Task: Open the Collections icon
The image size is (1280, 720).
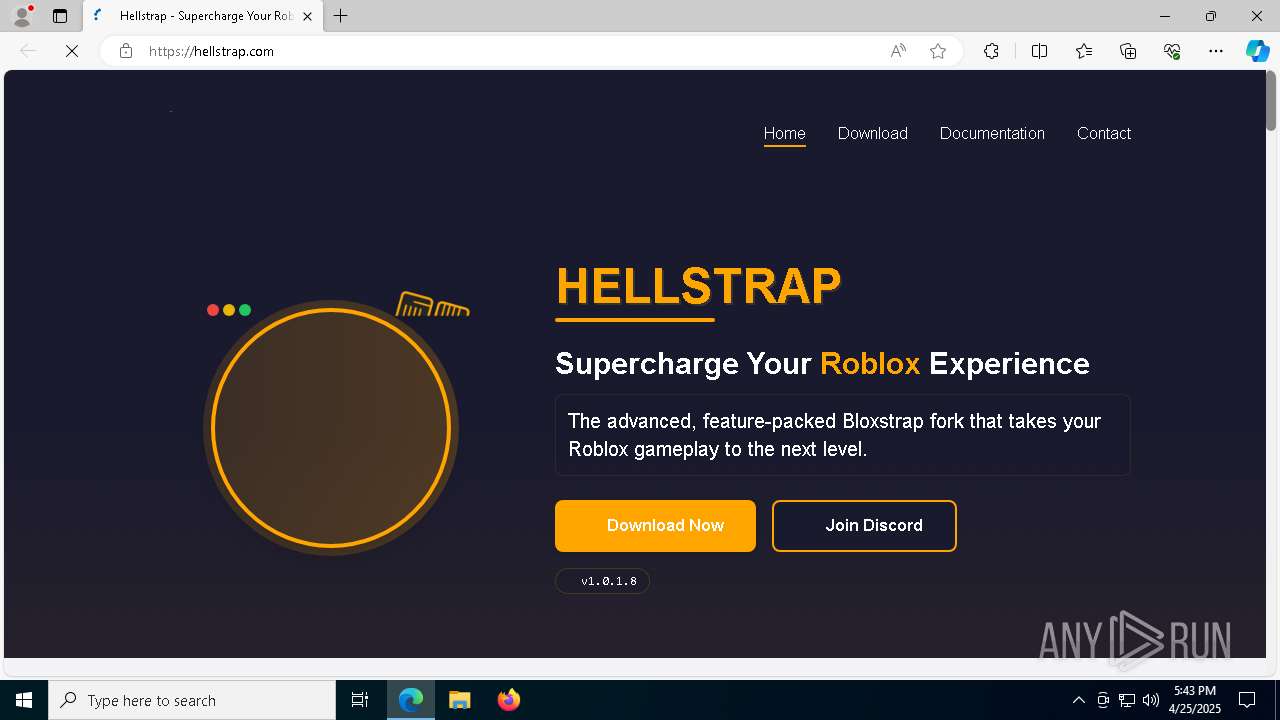Action: (x=1128, y=51)
